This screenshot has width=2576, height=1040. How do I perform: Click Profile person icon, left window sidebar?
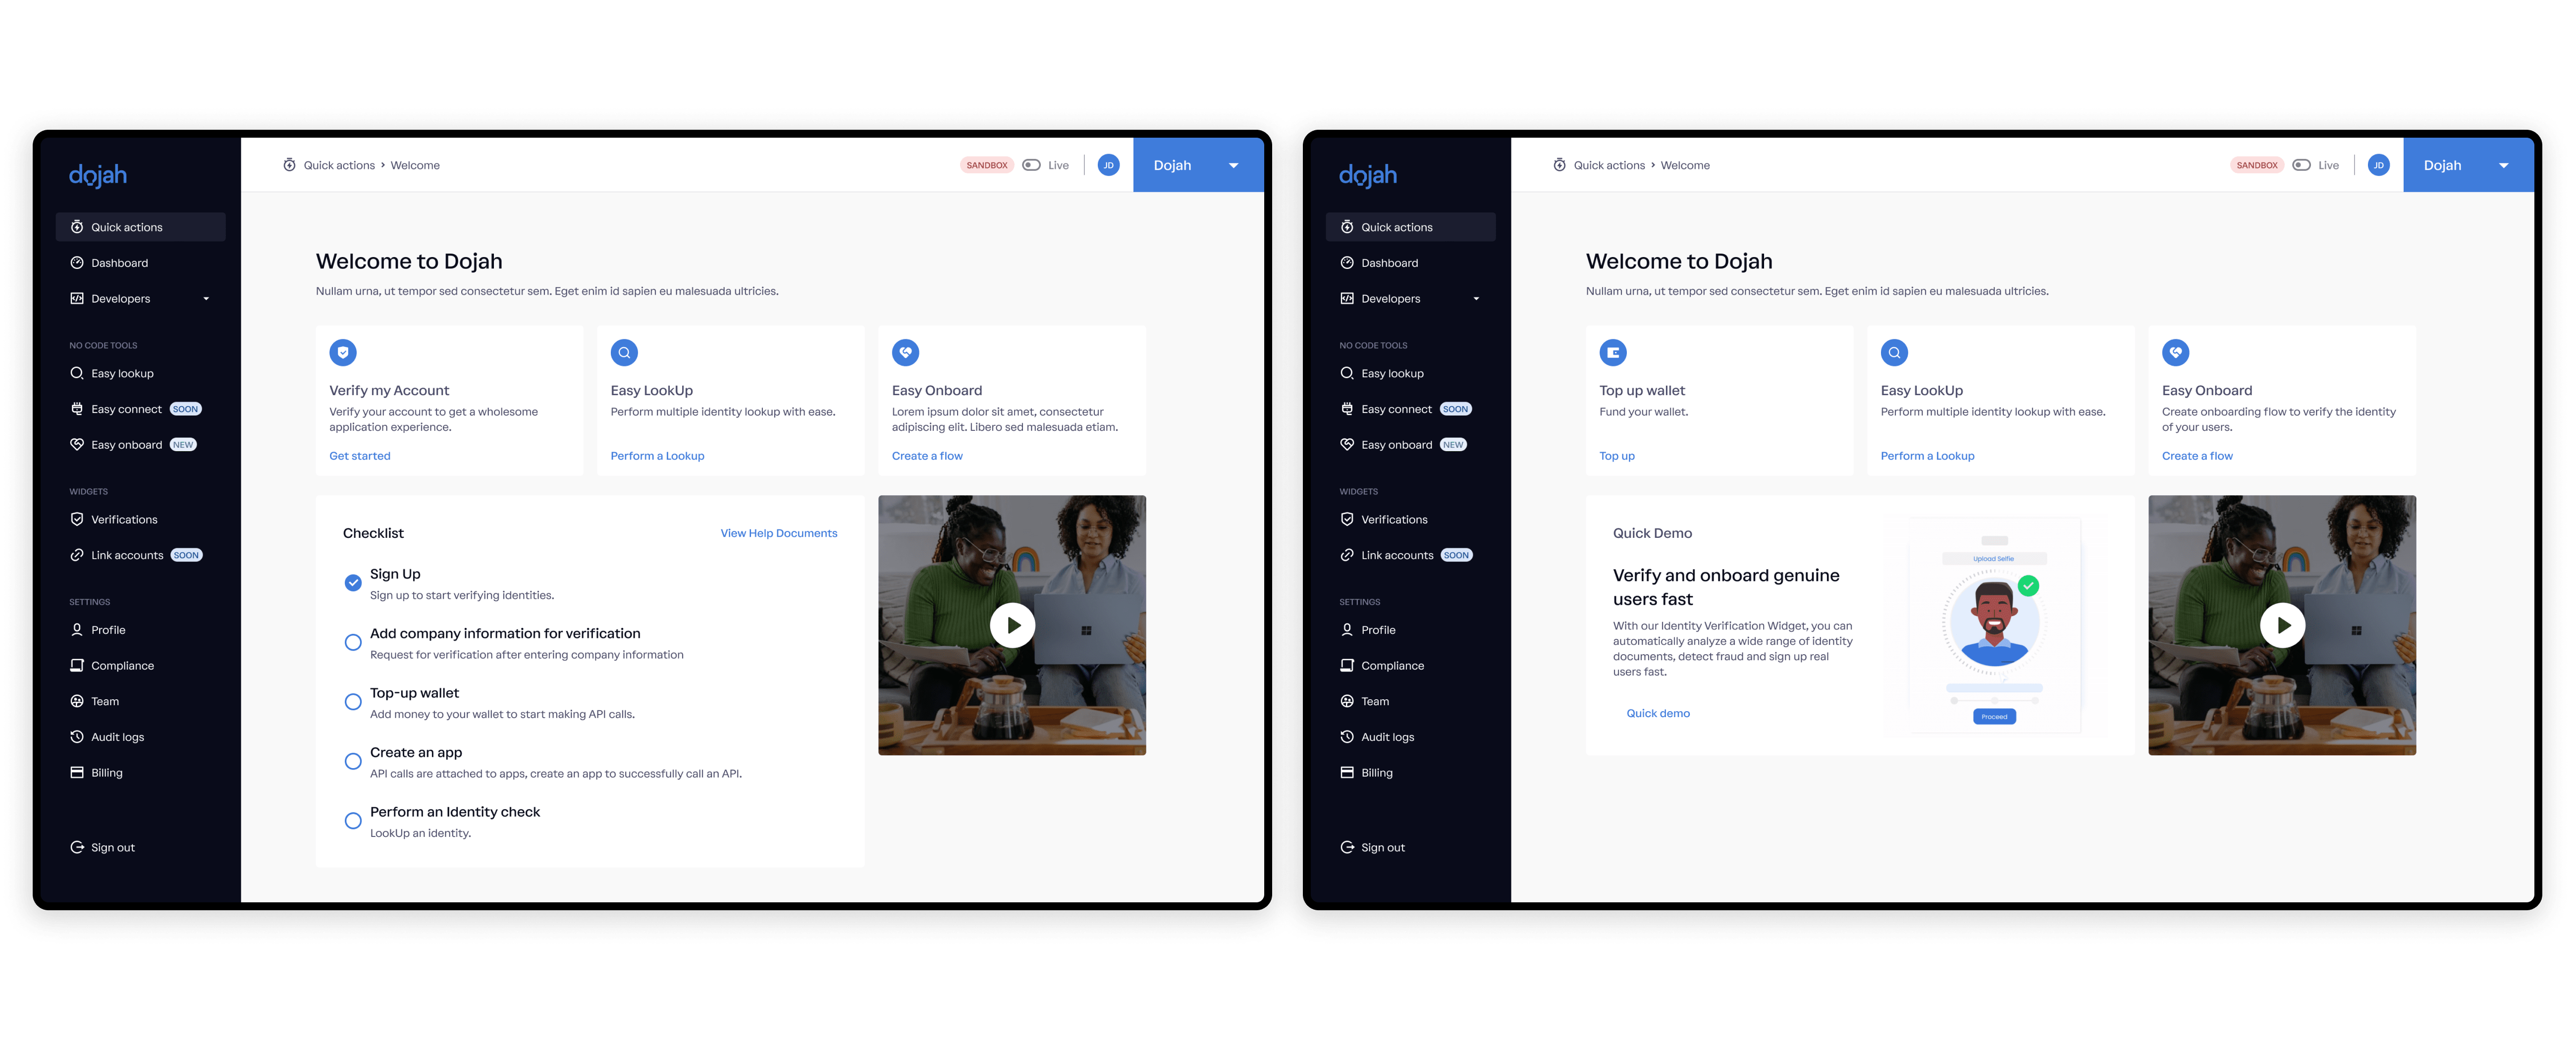tap(77, 630)
